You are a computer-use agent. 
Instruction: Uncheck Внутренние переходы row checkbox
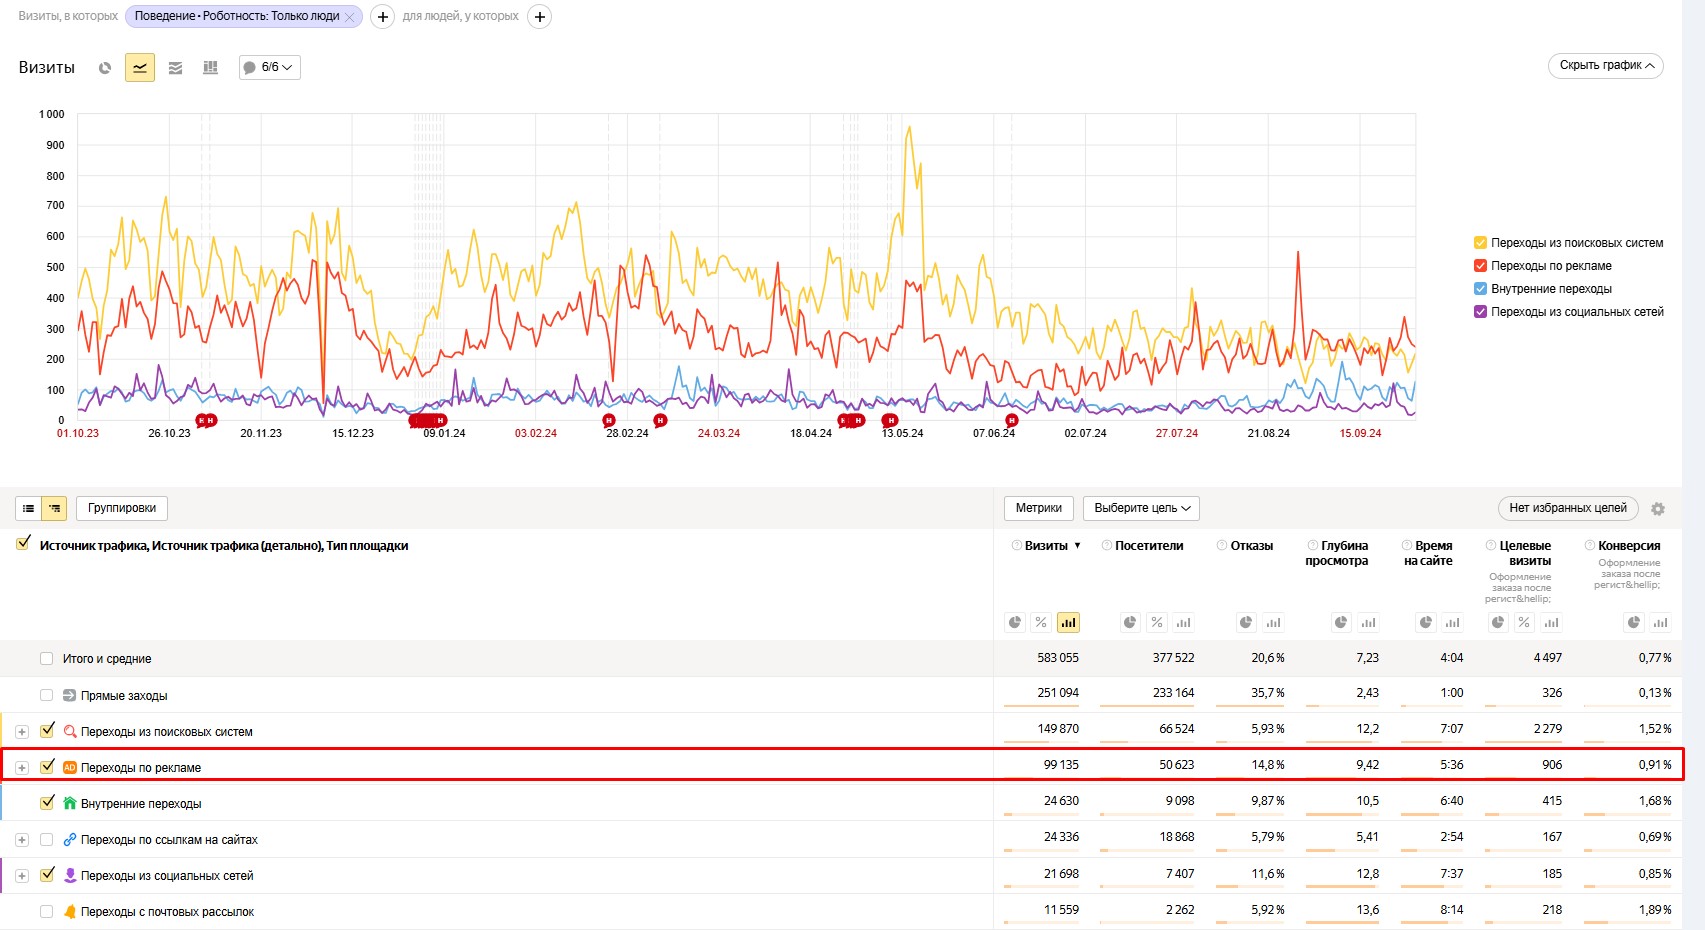[x=47, y=803]
